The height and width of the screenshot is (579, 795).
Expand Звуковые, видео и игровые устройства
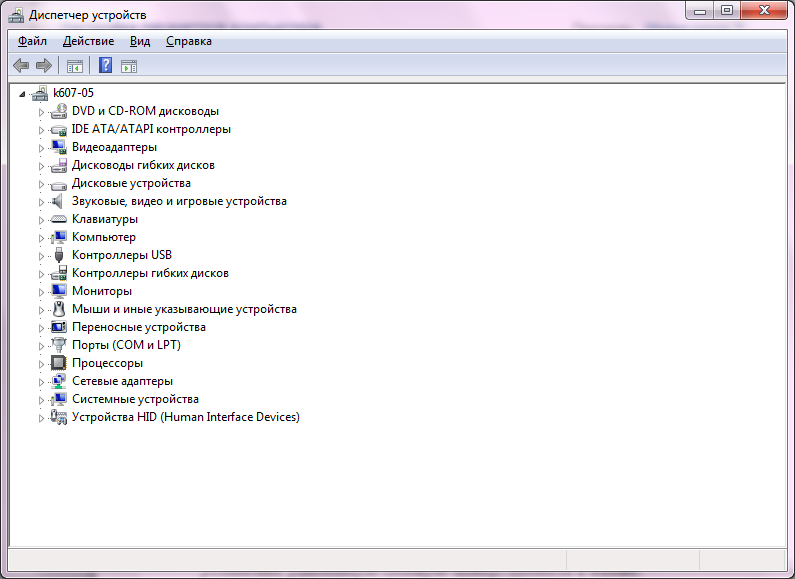click(x=42, y=202)
